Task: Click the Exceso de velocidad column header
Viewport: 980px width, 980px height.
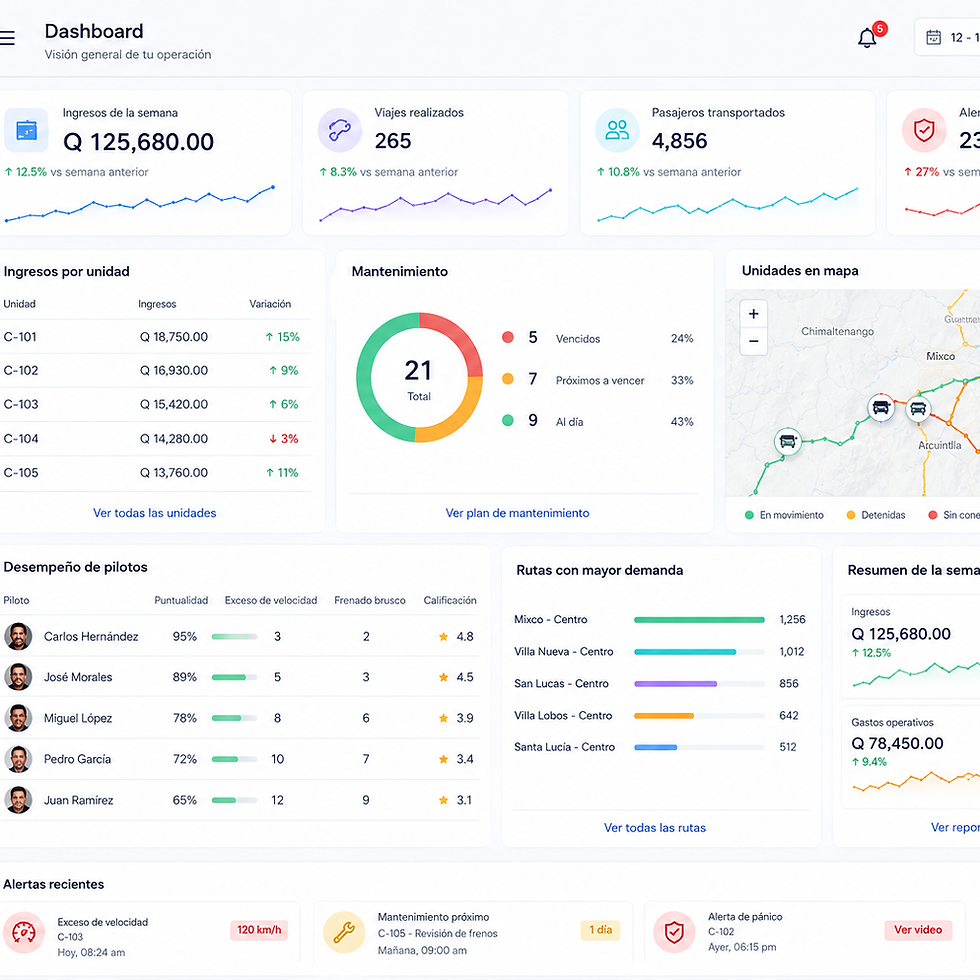Action: pyautogui.click(x=271, y=600)
